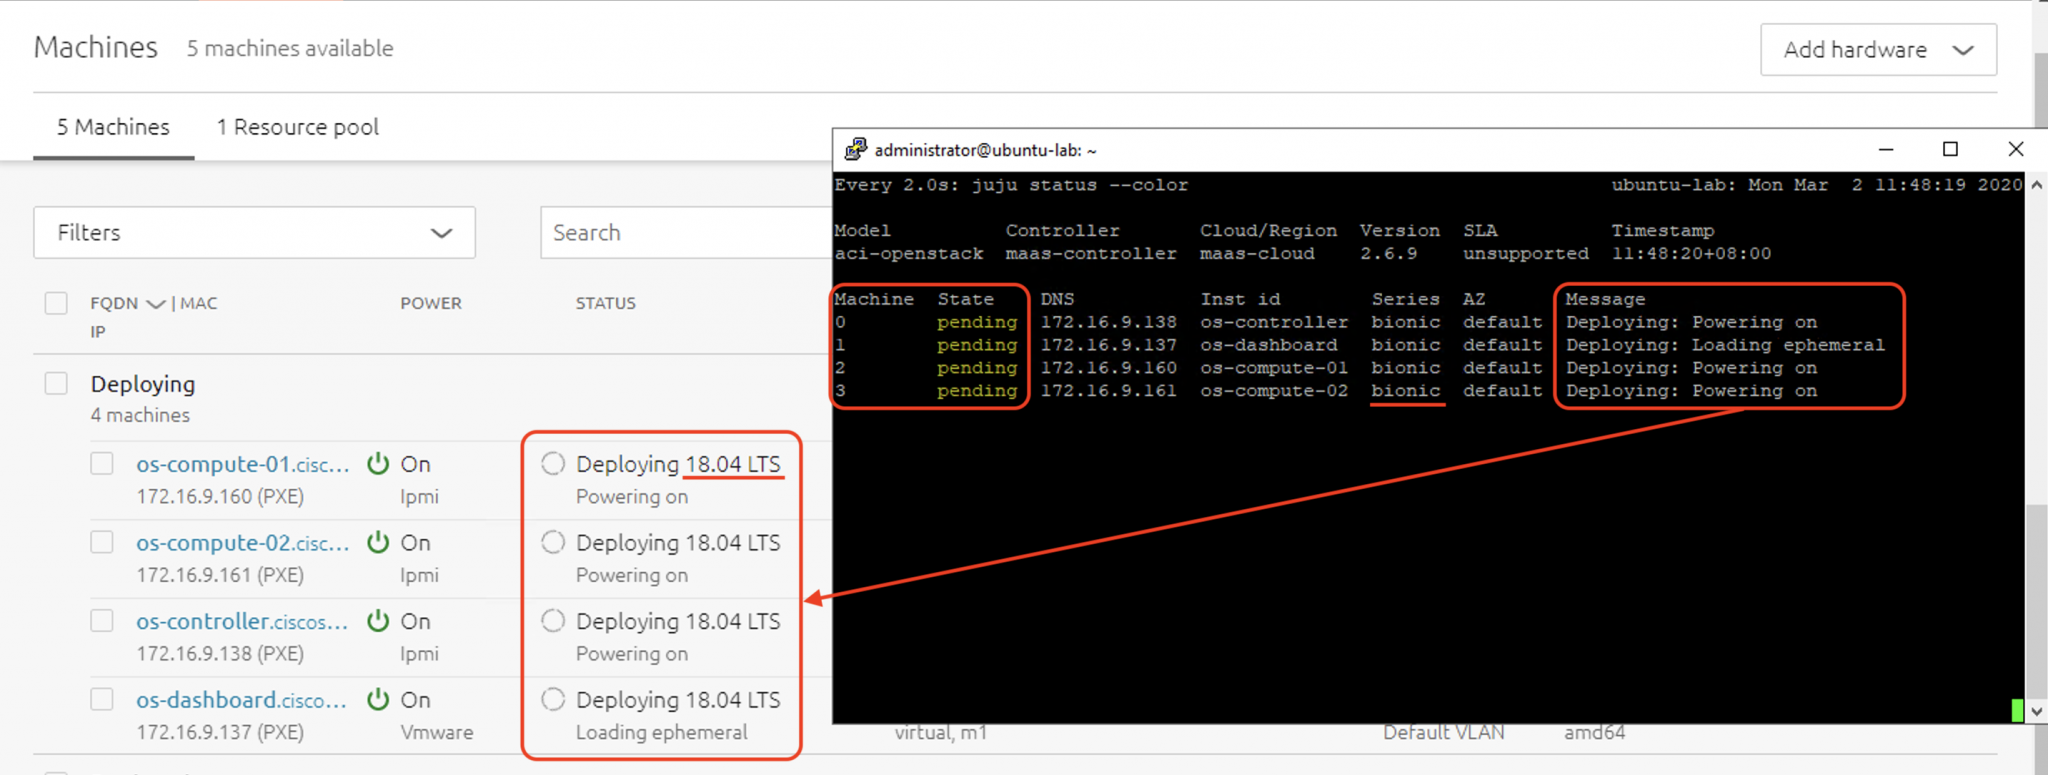
Task: Select os-compute-01 machine checkbox
Action: click(x=102, y=464)
